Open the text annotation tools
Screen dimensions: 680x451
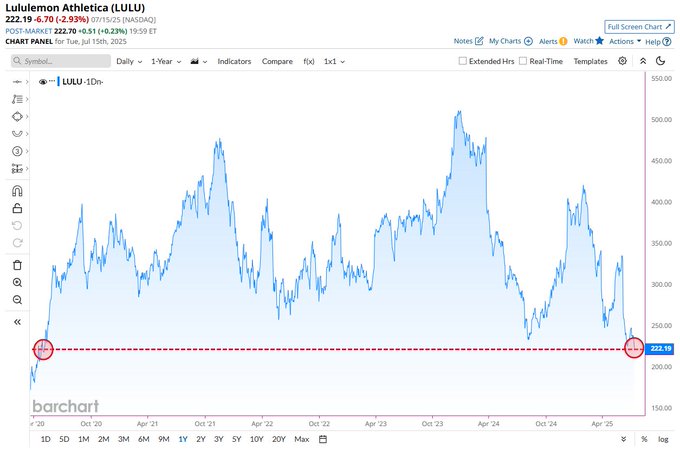point(17,99)
